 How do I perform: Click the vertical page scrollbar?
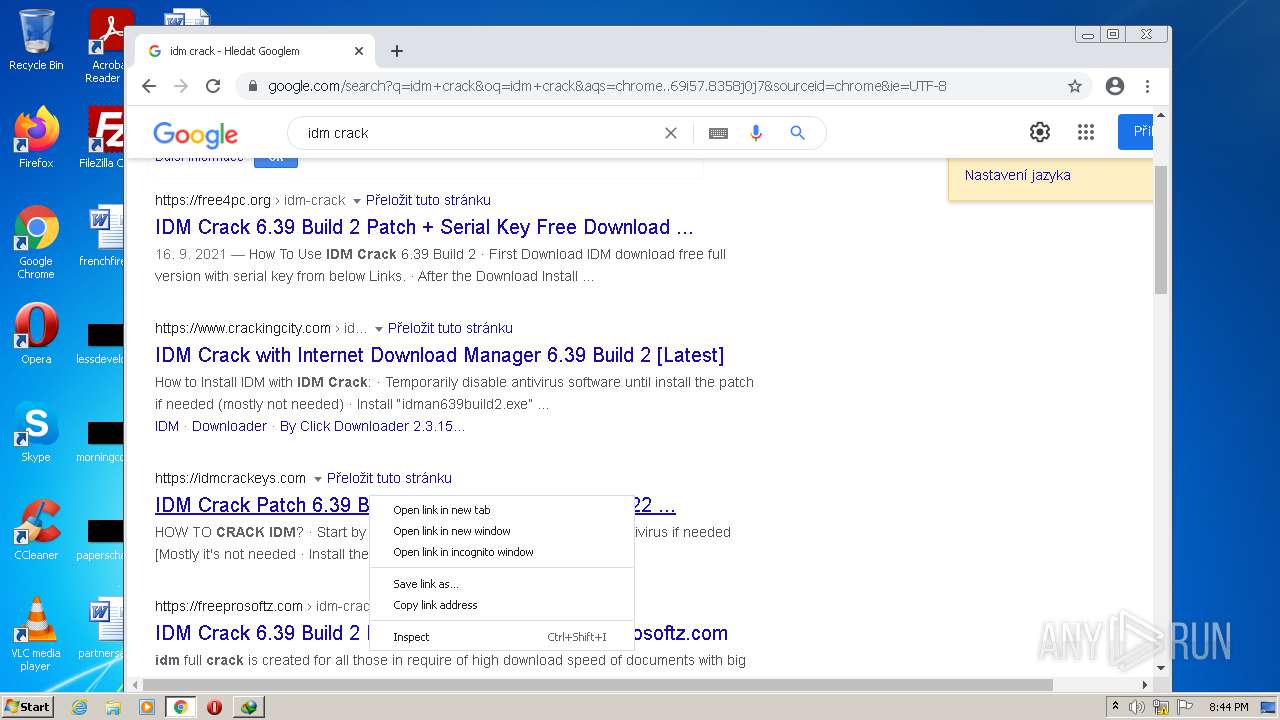click(1161, 230)
